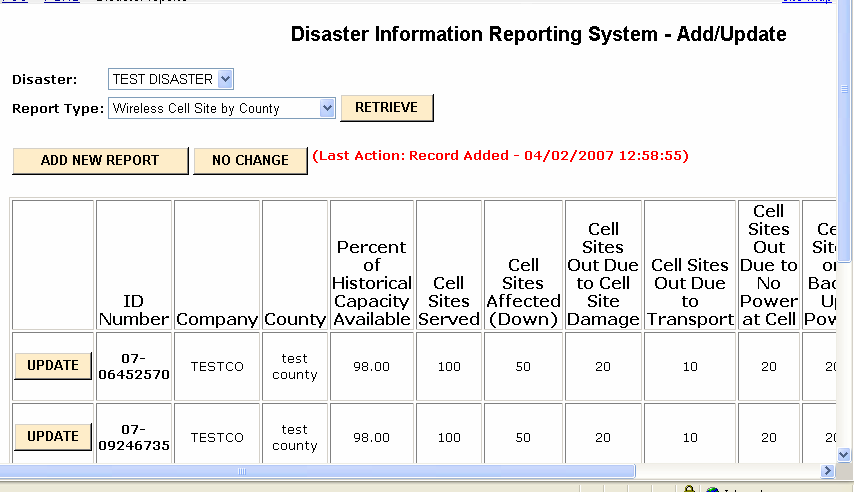Image resolution: width=854 pixels, height=492 pixels.
Task: Click the Company column header
Action: [217, 319]
